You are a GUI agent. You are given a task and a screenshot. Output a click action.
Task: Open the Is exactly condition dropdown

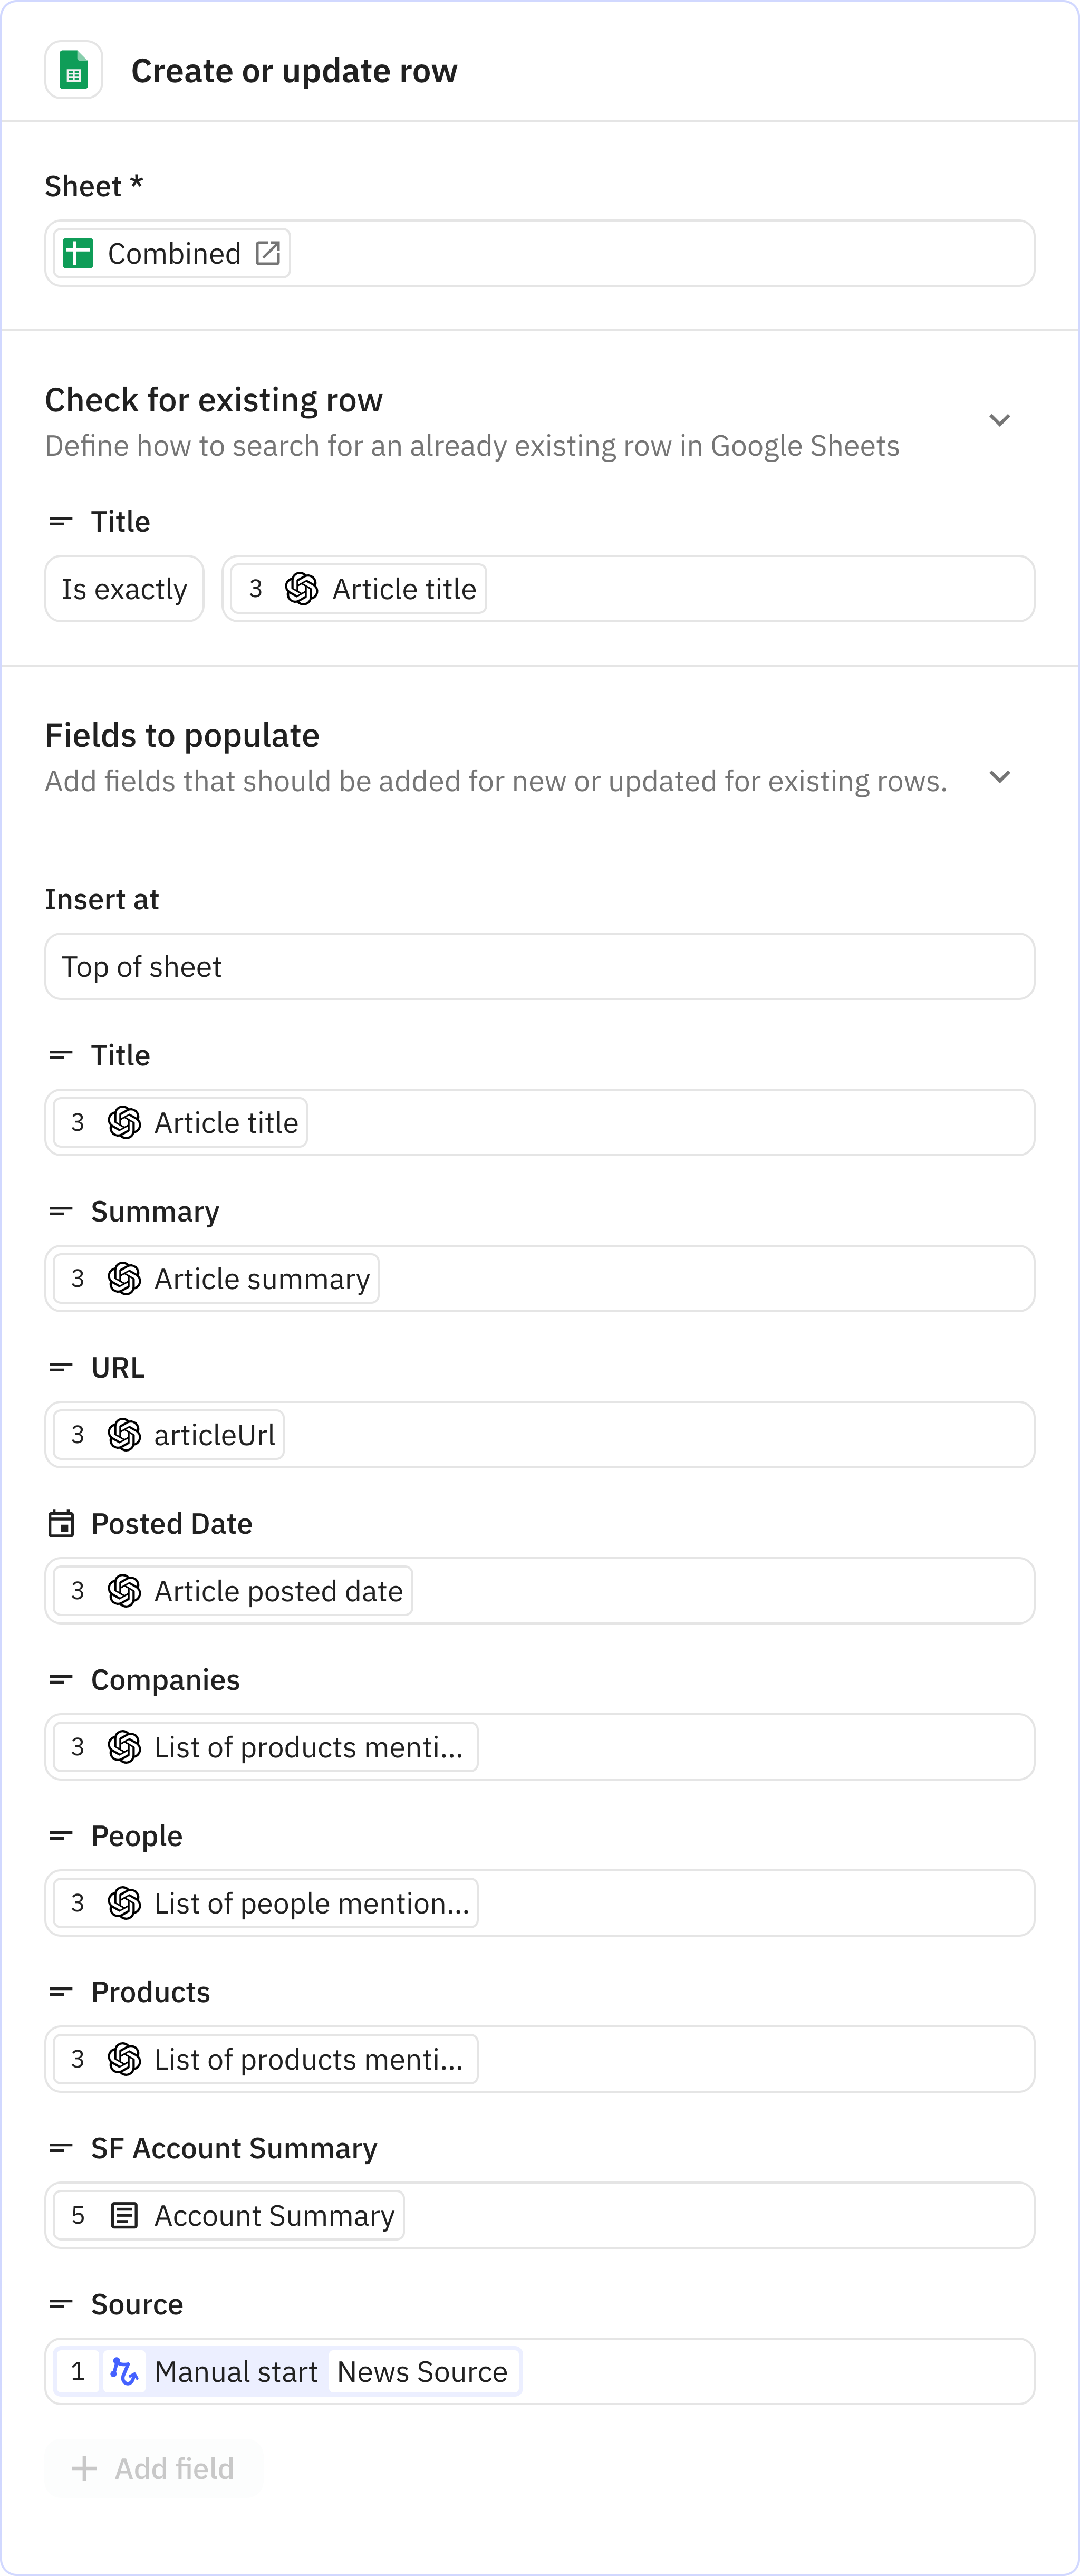tap(124, 588)
